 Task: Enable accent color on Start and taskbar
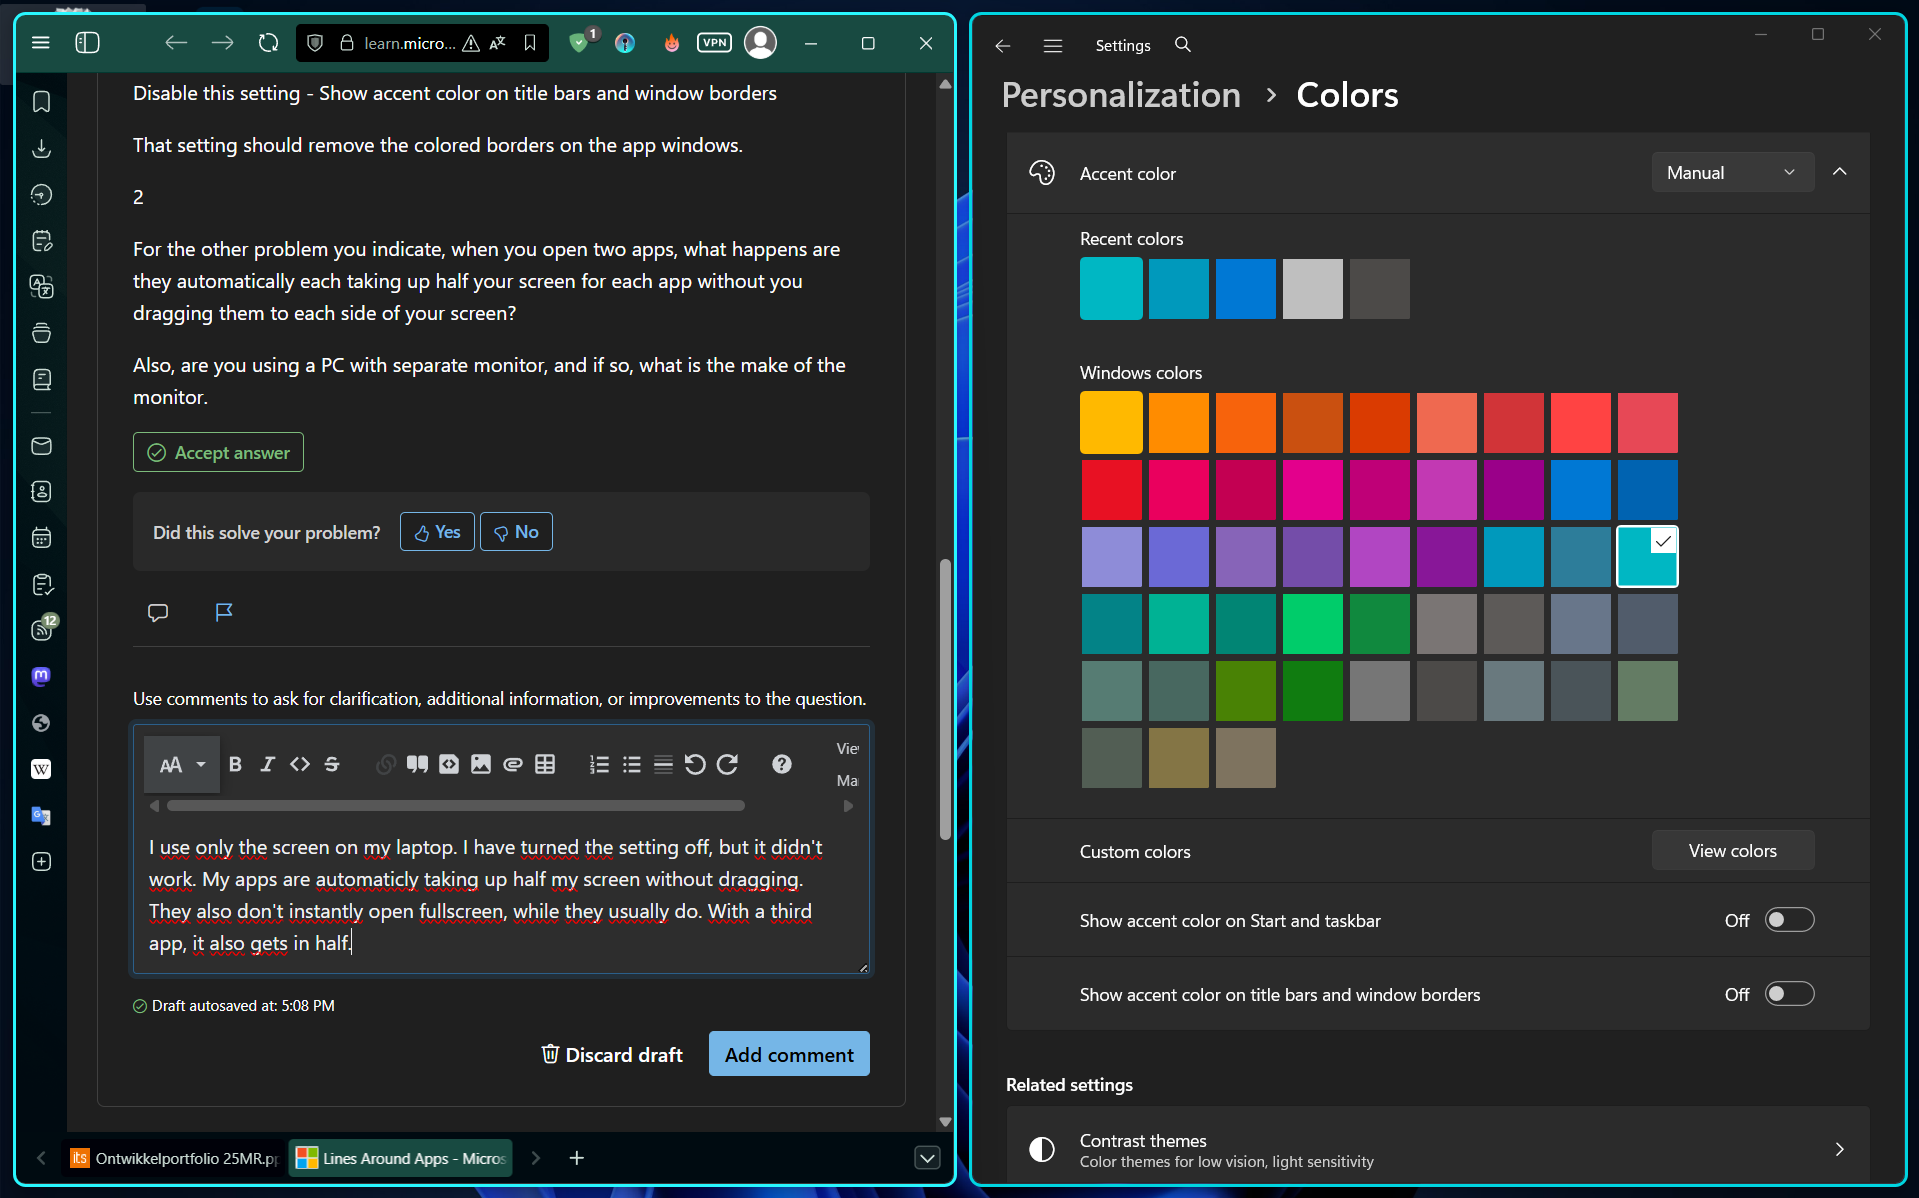pyautogui.click(x=1789, y=920)
